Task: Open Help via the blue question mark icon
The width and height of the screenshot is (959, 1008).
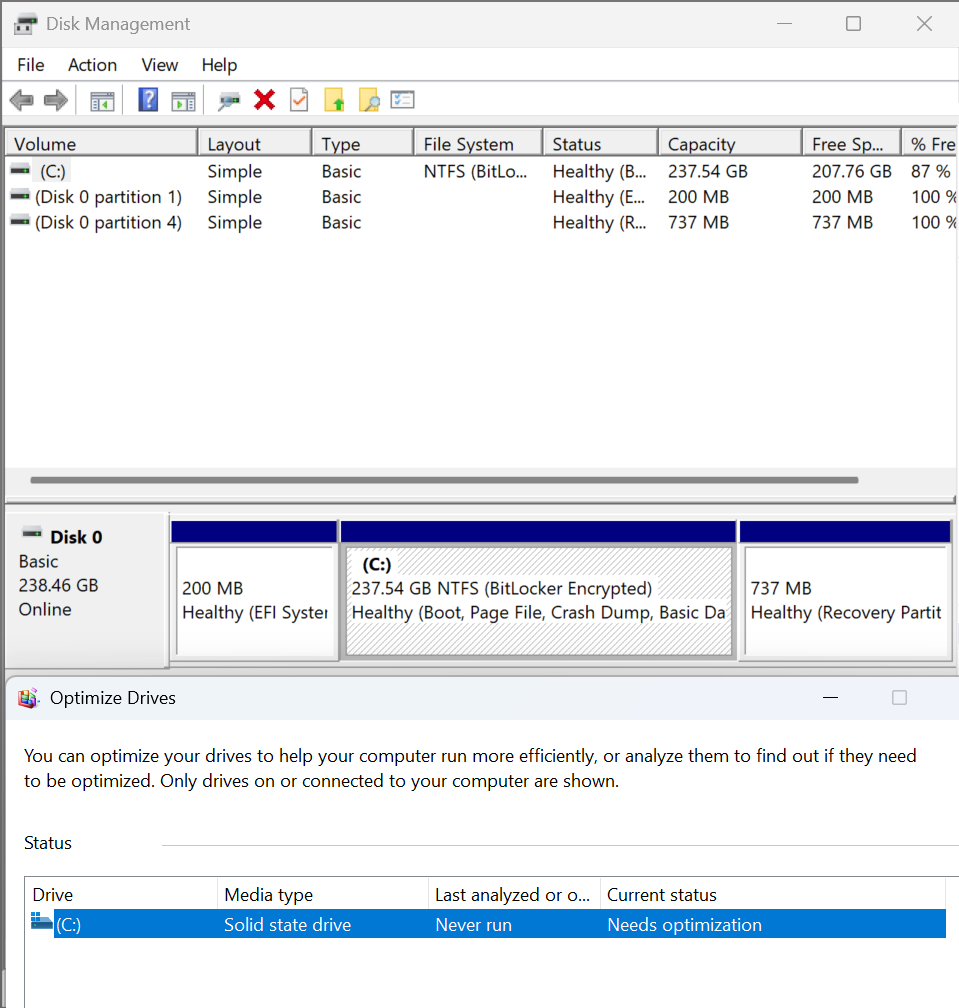Action: click(x=148, y=100)
